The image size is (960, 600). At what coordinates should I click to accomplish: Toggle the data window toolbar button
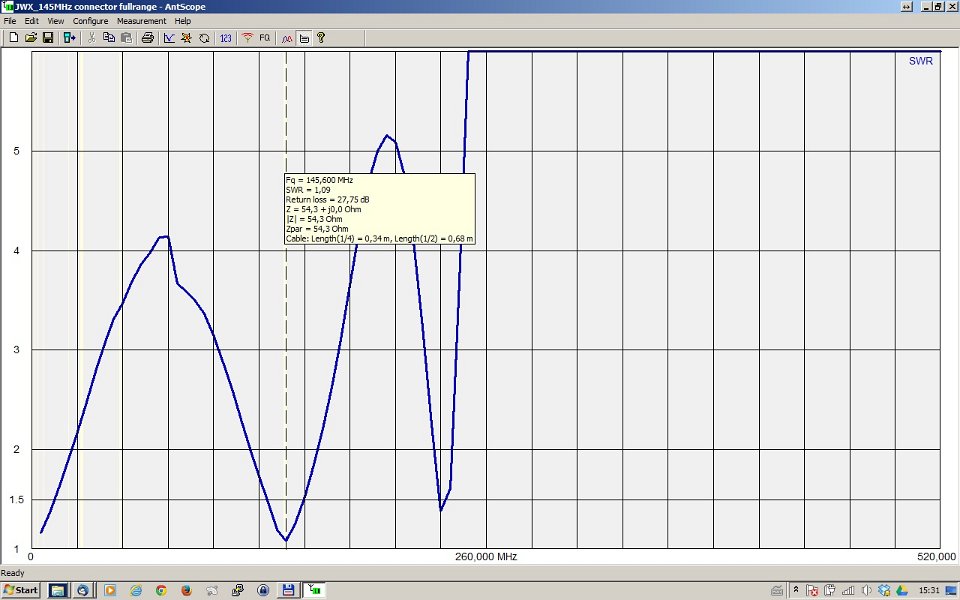point(304,38)
